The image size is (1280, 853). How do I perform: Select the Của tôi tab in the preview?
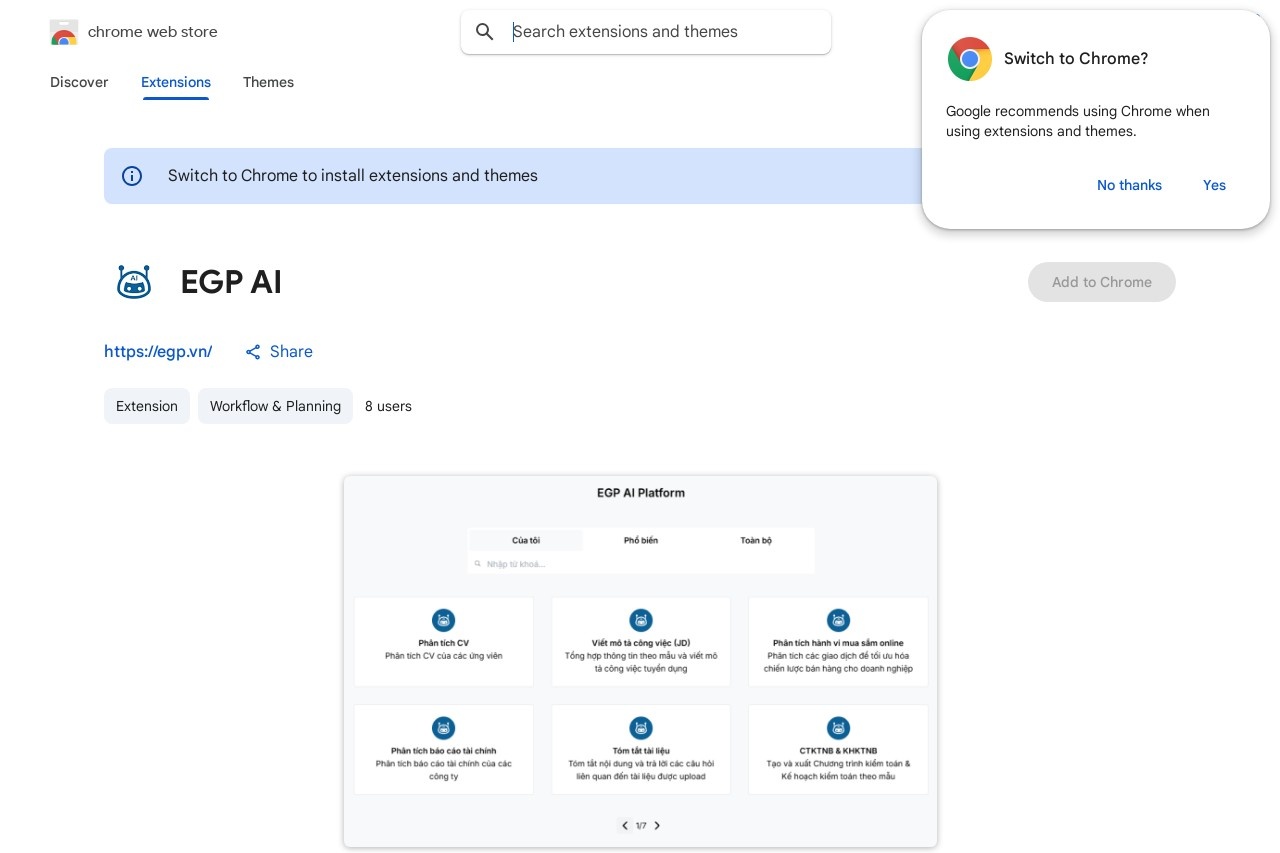[526, 540]
